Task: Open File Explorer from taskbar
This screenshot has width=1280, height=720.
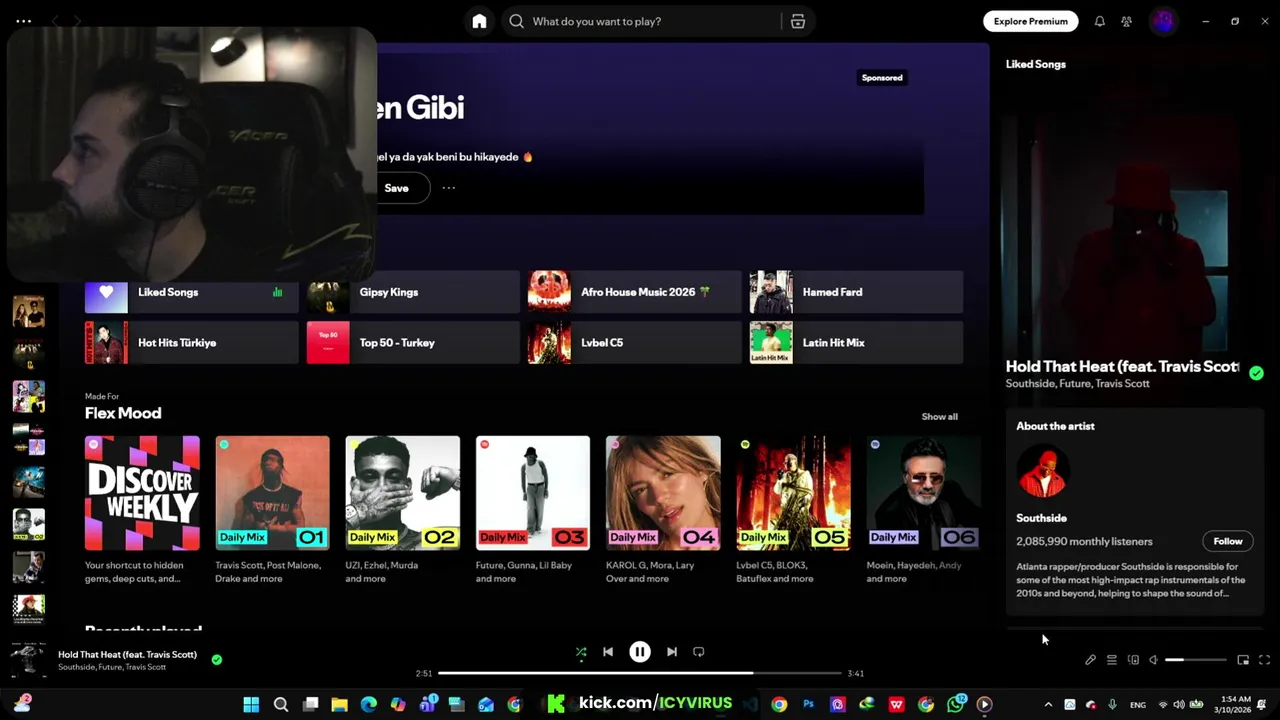Action: 339,704
